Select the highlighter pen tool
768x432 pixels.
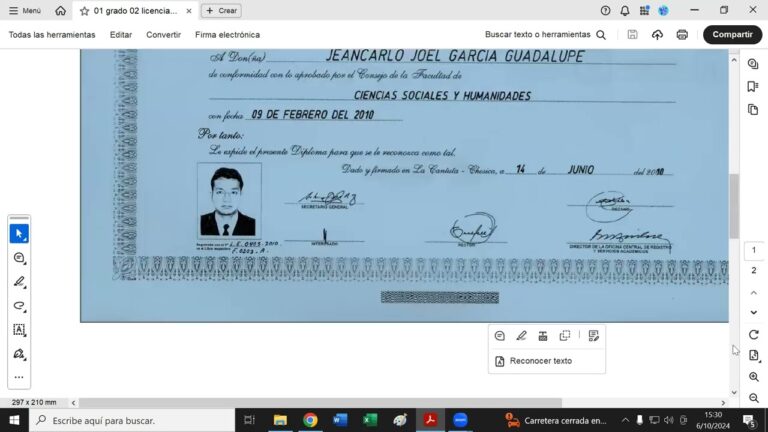click(19, 282)
